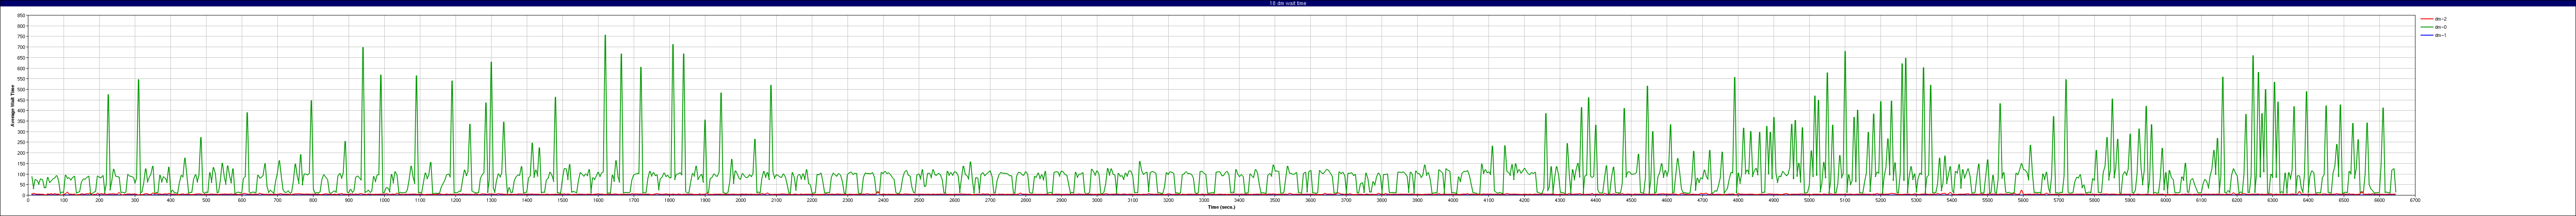Viewport: 2576px width, 216px height.
Task: Click the 'Average Wait Time' y-axis label
Action: 13,105
